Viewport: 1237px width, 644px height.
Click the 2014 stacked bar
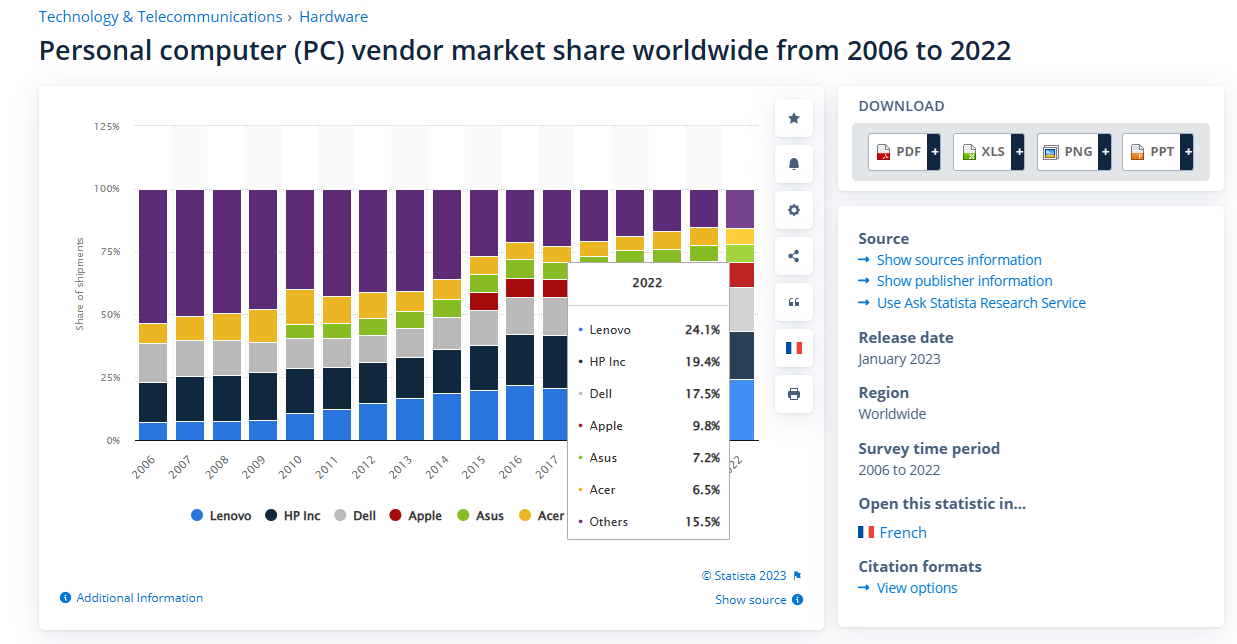click(447, 315)
